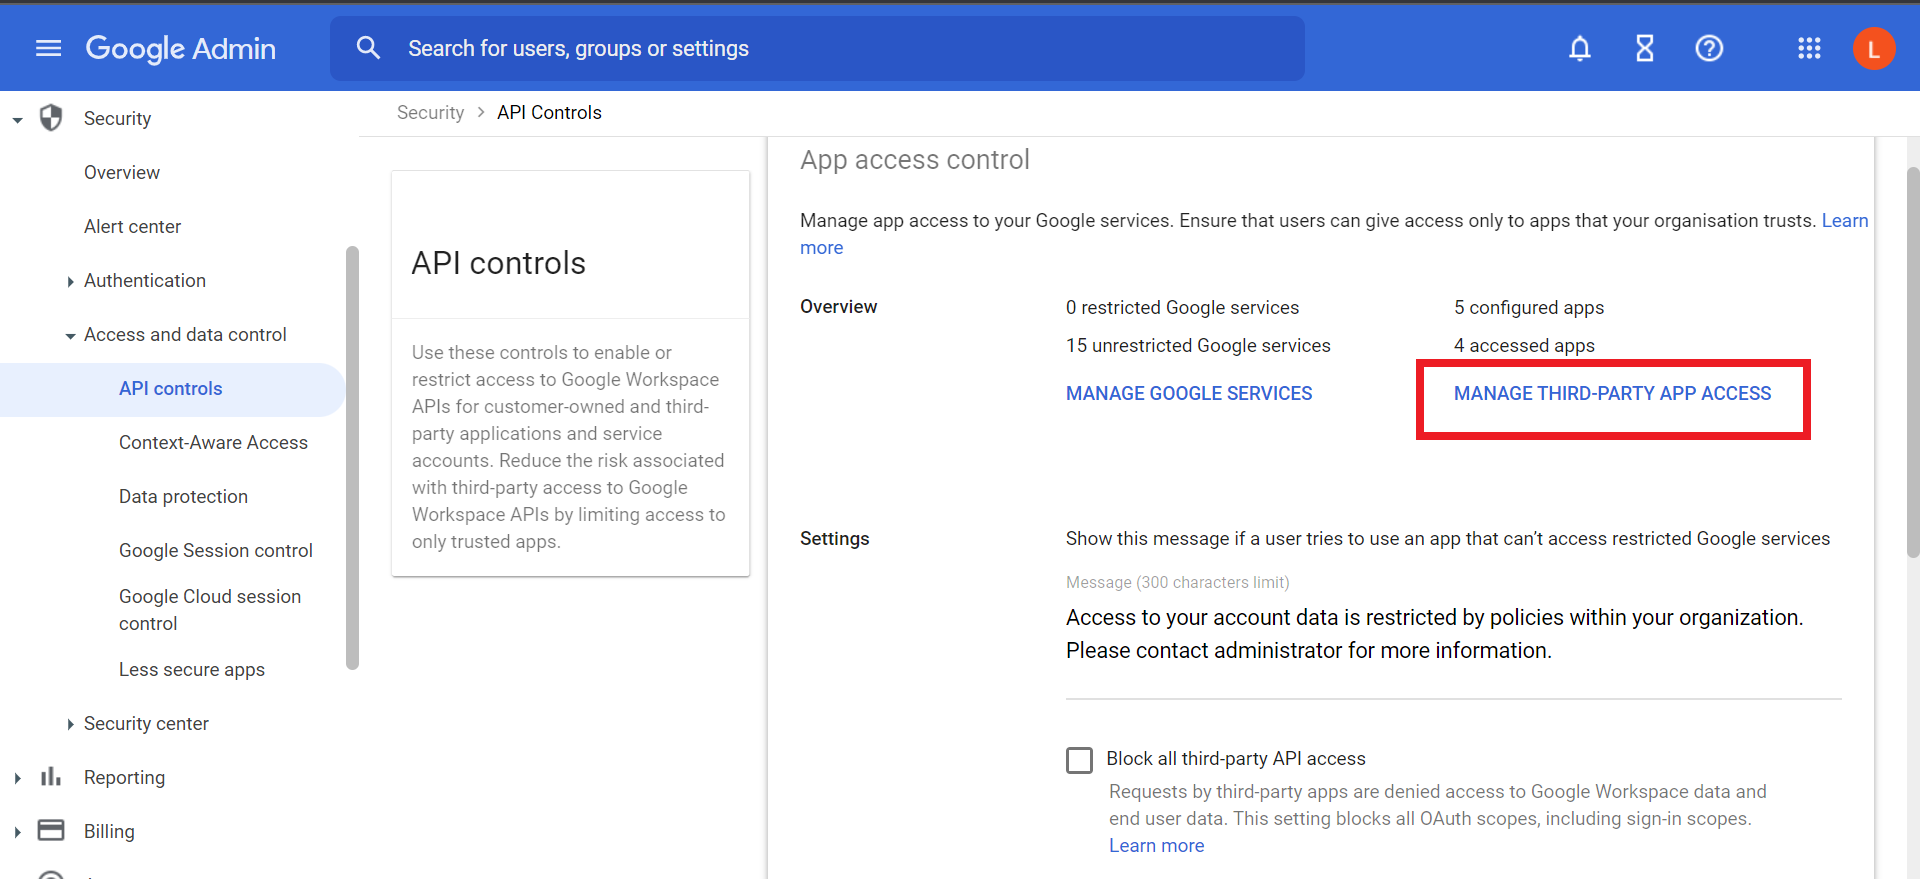Click the notifications bell icon
The image size is (1920, 879).
[x=1579, y=48]
